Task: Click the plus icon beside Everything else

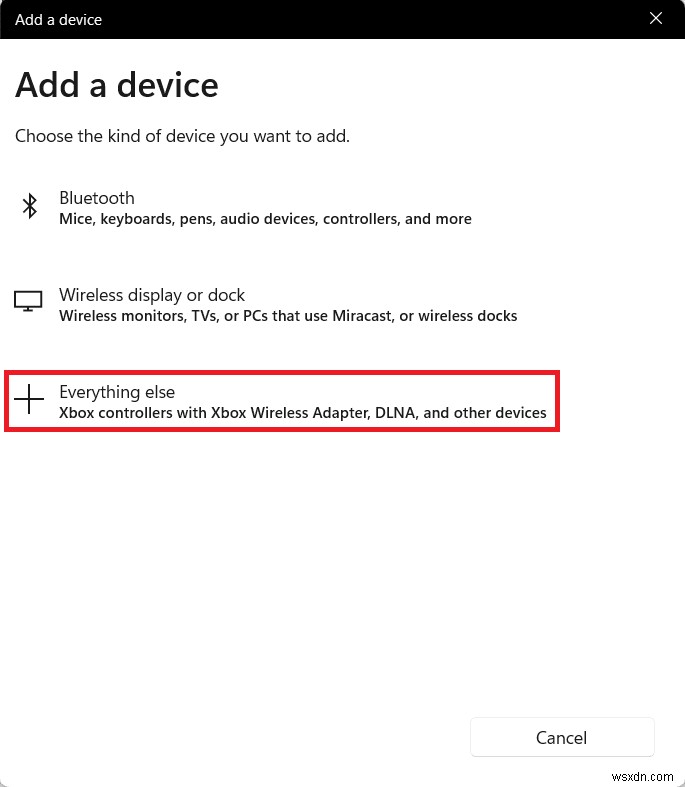Action: pos(29,399)
